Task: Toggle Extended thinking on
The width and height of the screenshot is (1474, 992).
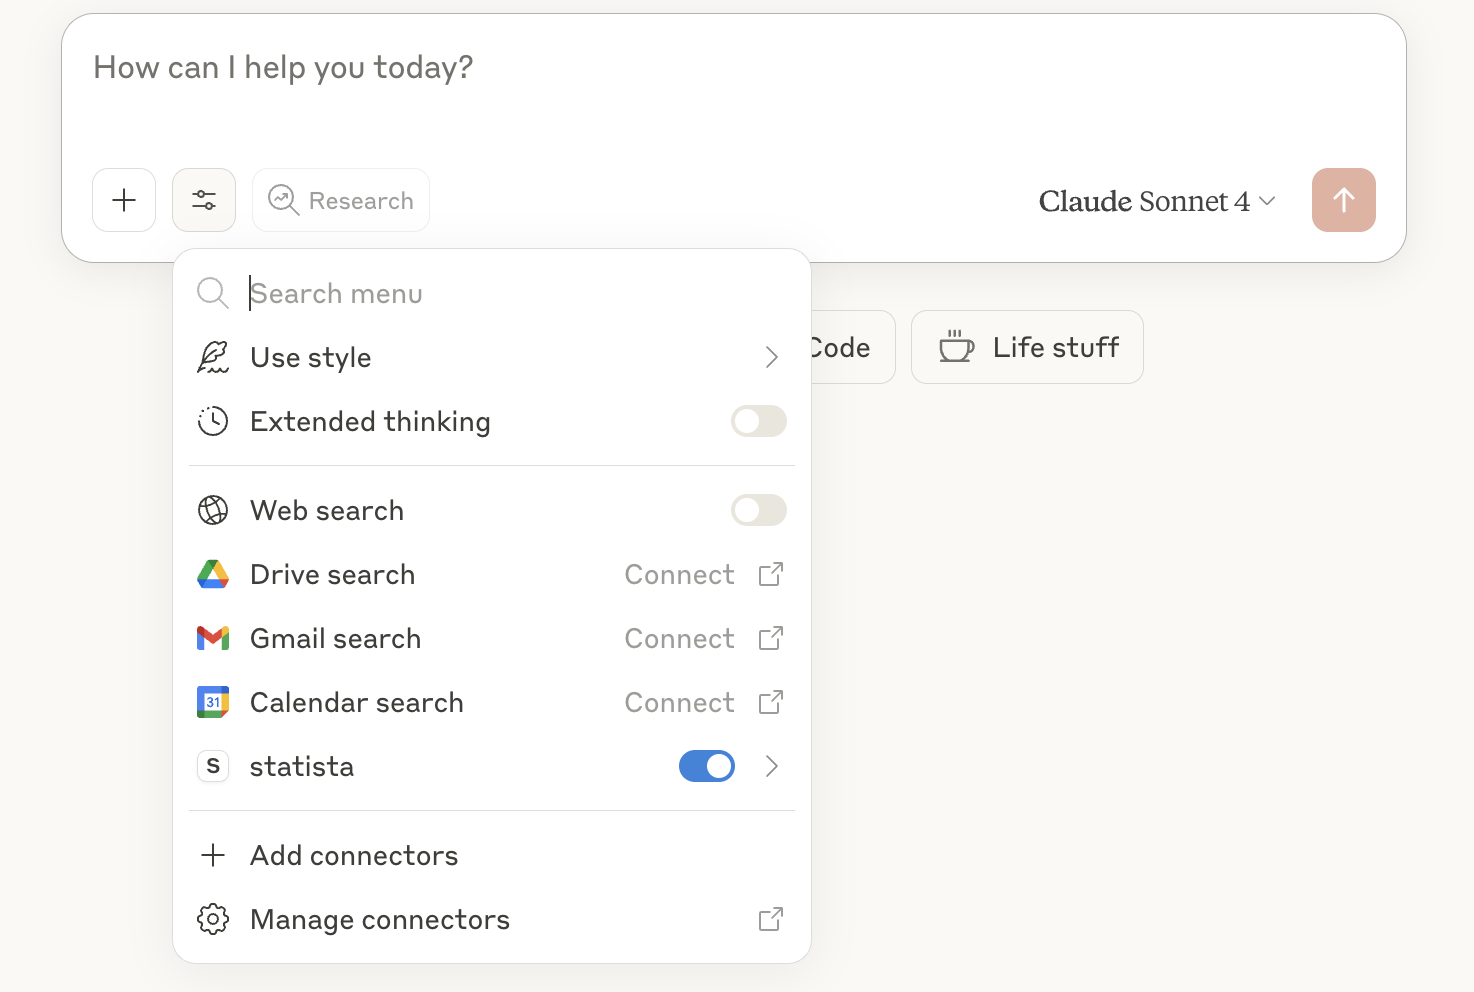Action: (x=759, y=421)
